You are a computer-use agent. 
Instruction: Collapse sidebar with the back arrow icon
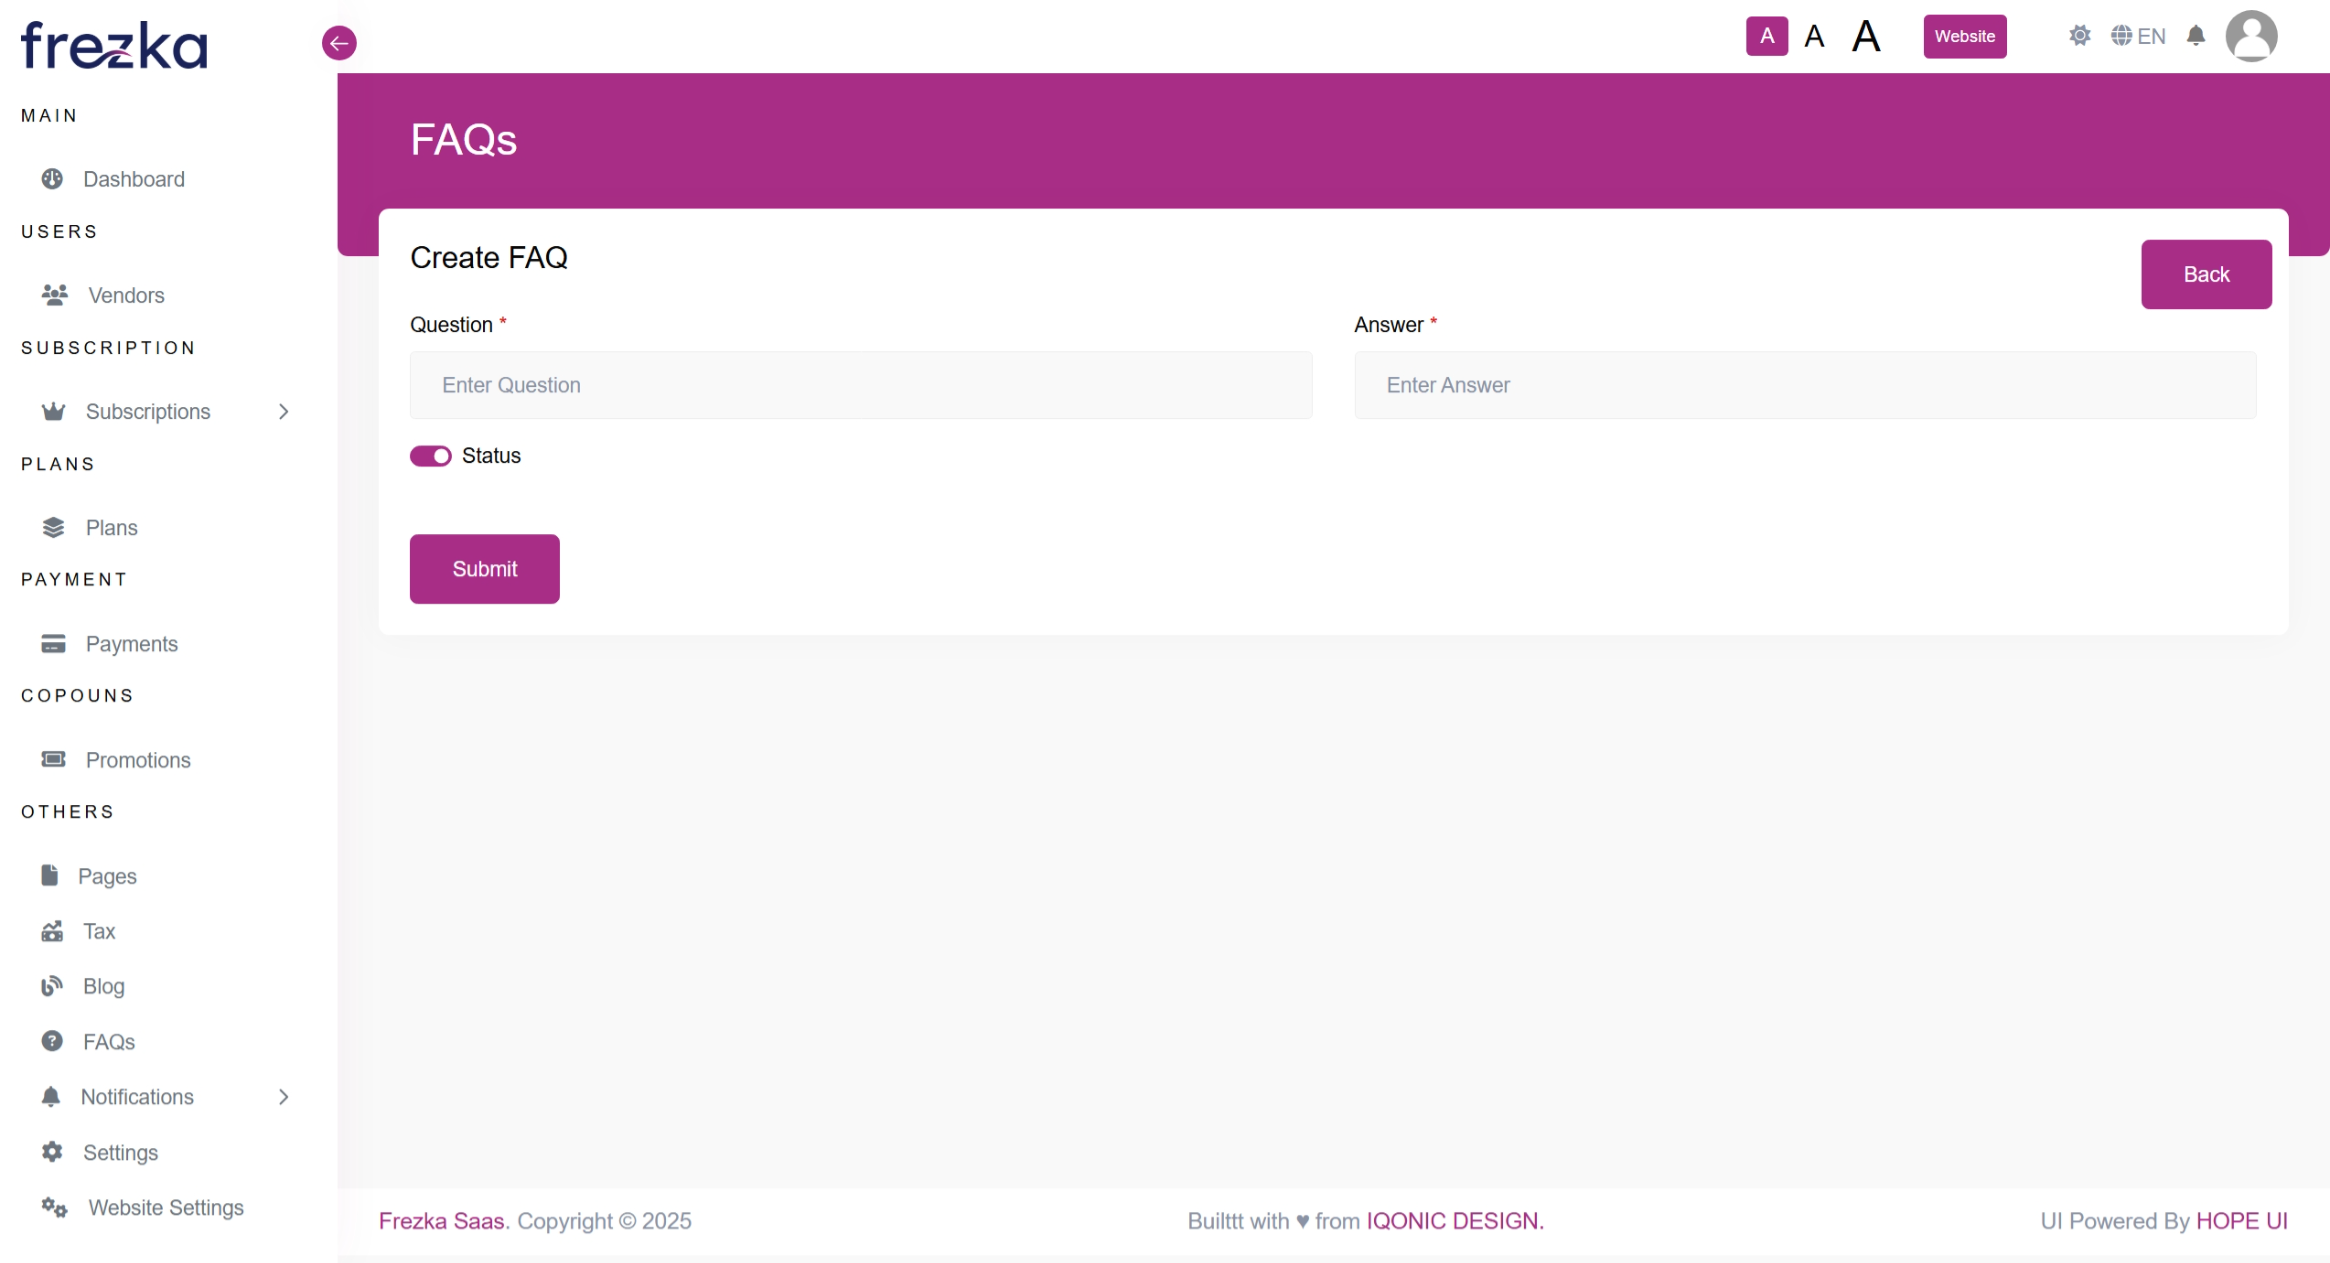pos(339,43)
